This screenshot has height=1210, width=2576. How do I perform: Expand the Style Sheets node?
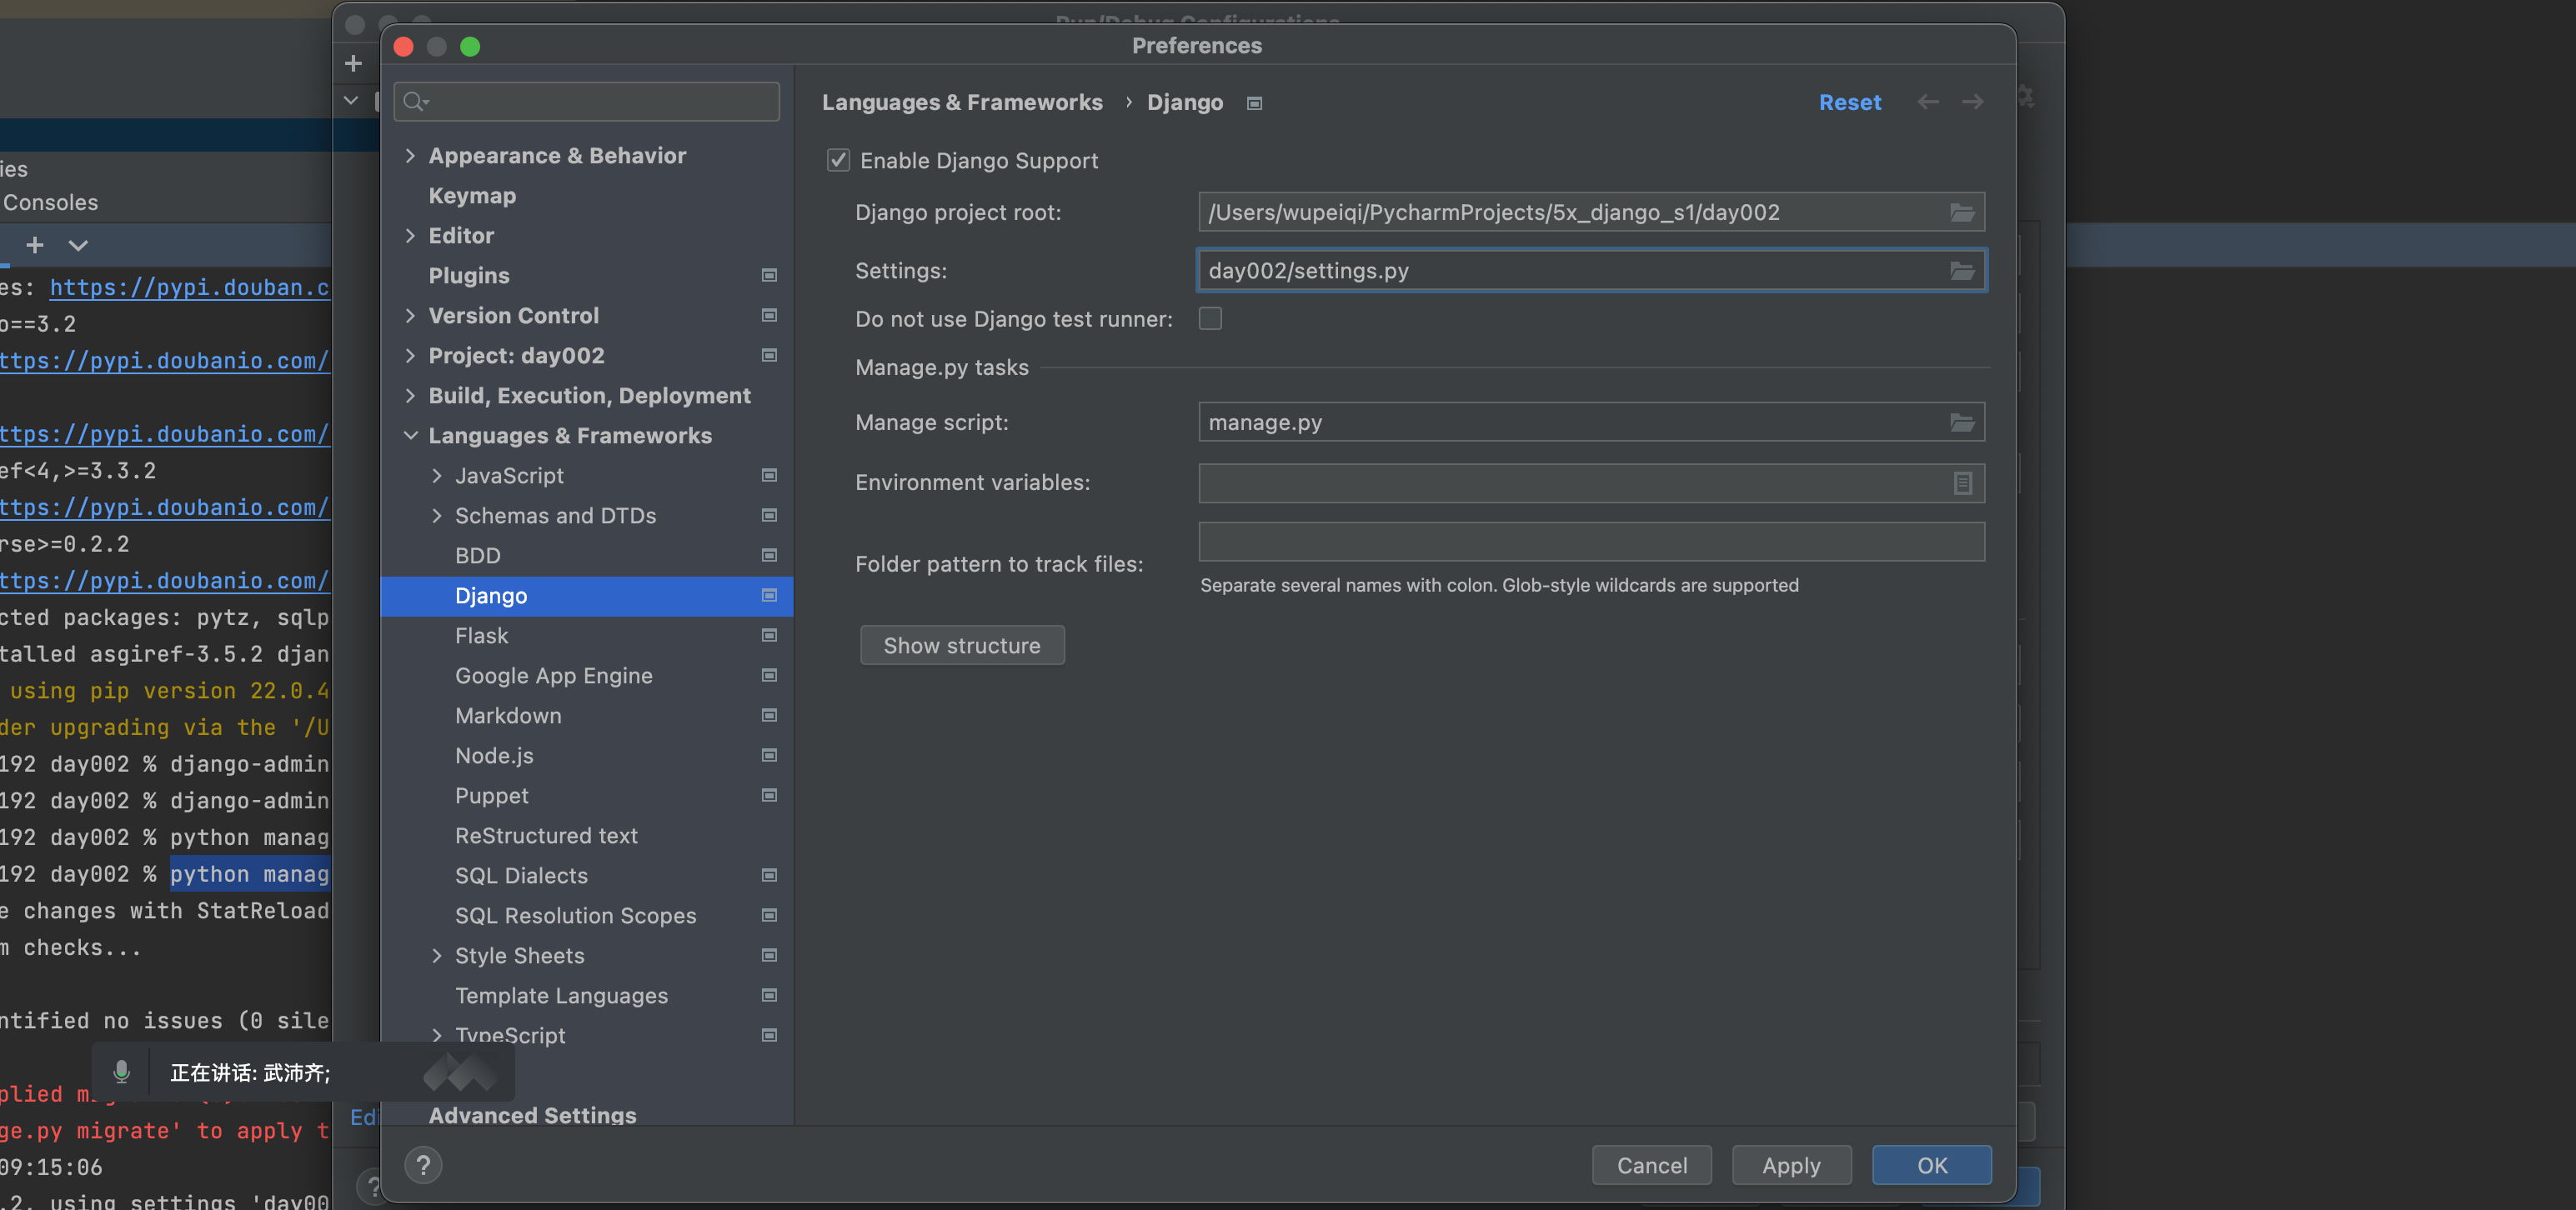point(437,956)
